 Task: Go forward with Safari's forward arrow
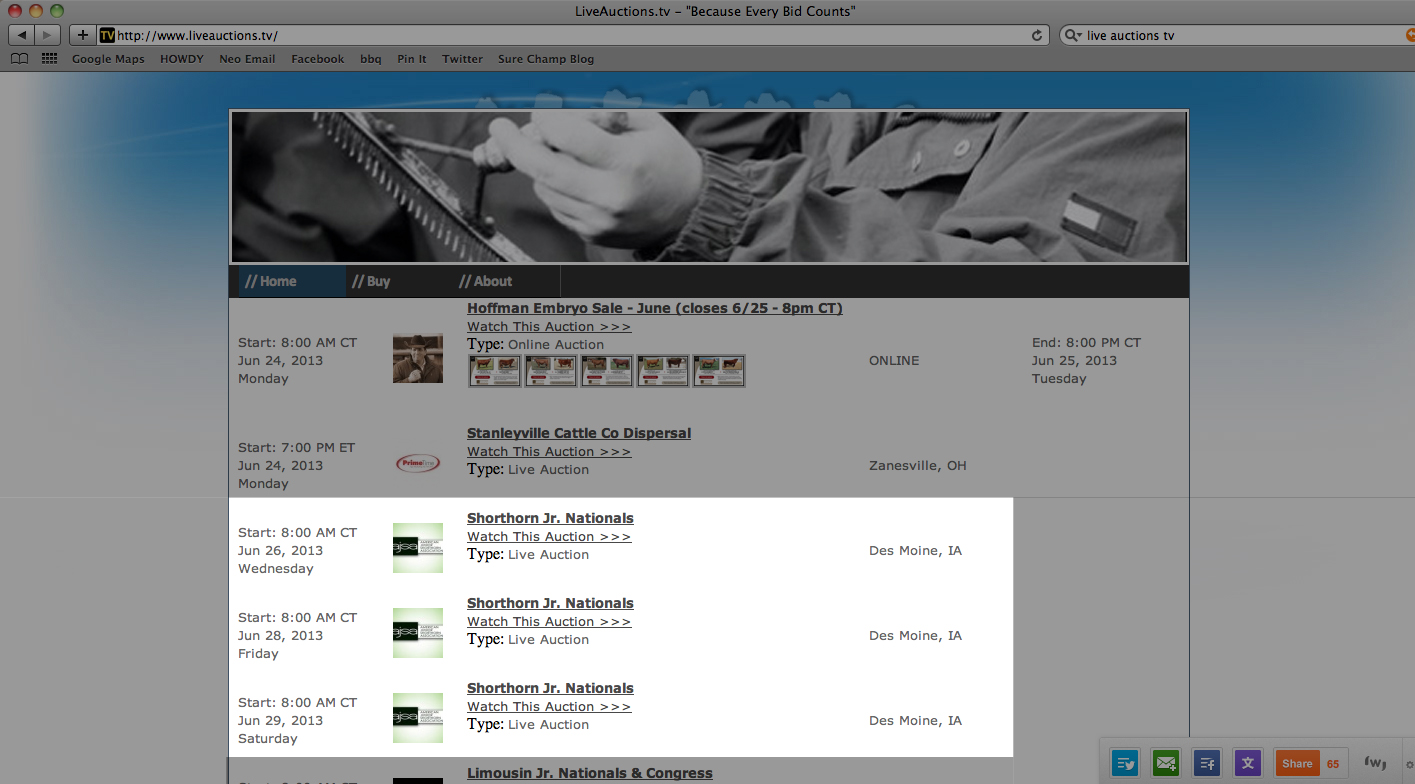coord(48,35)
